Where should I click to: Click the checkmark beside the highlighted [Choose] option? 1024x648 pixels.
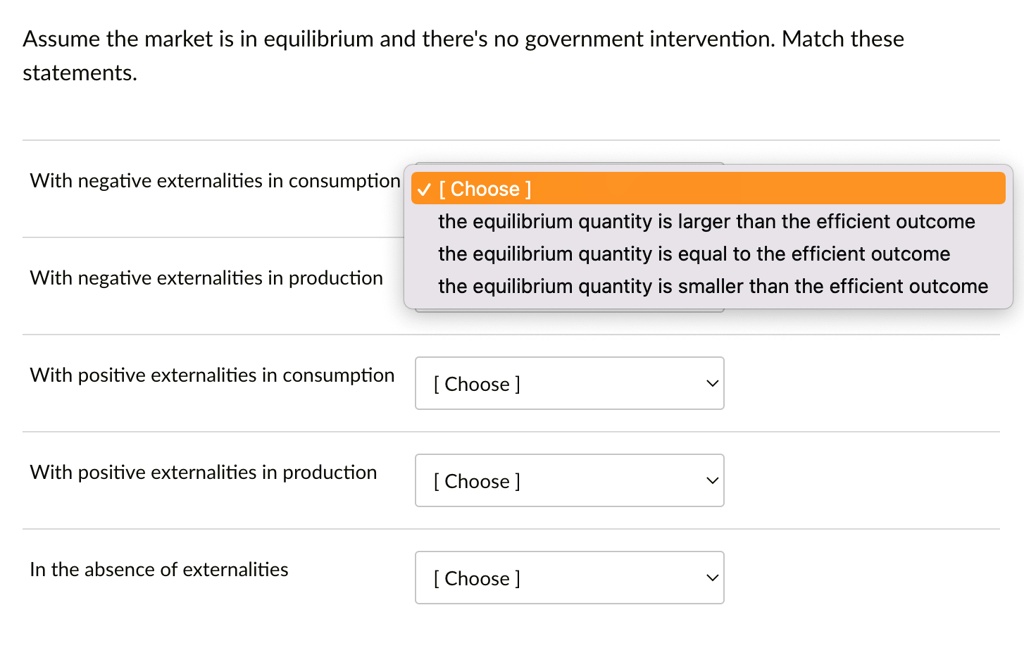click(425, 189)
